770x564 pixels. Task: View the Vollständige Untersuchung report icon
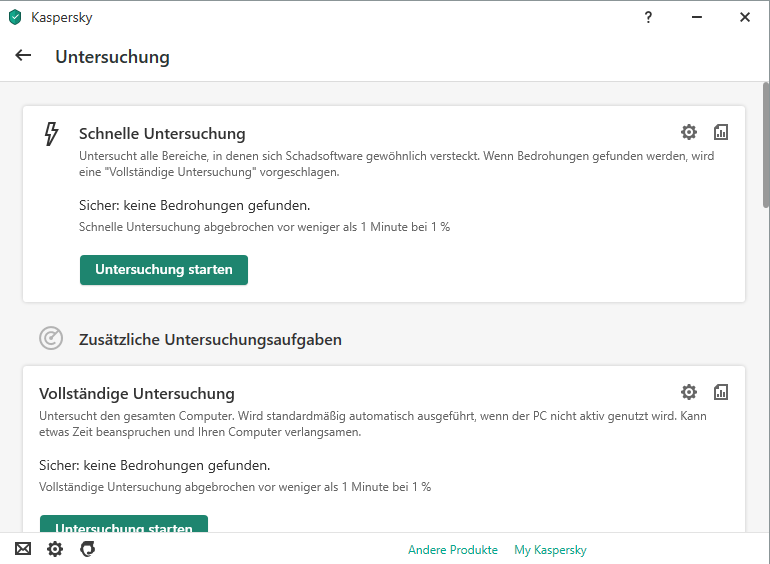(721, 392)
